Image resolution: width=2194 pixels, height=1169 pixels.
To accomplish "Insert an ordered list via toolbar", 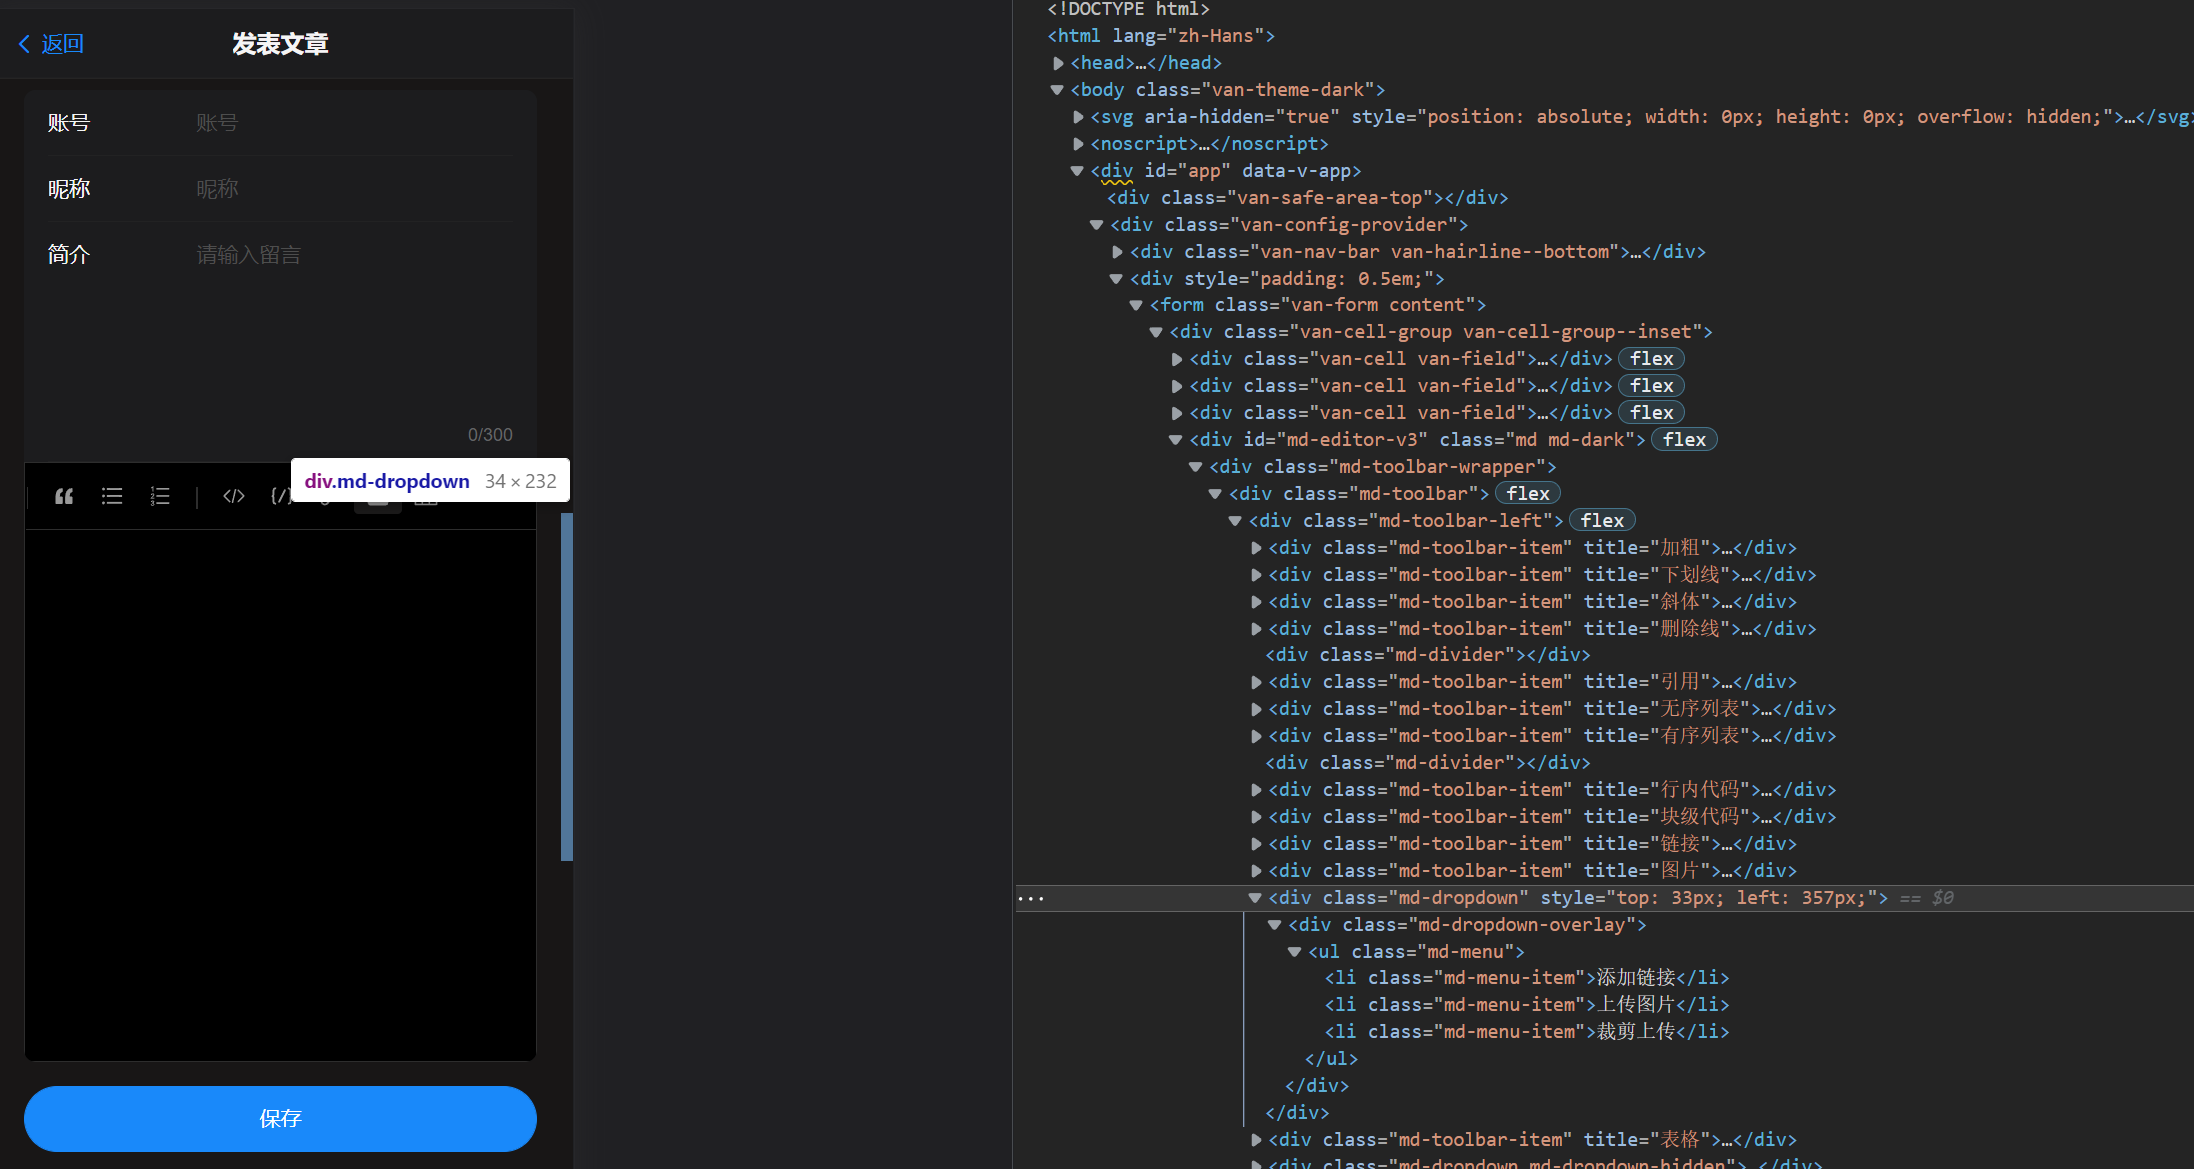I will tap(160, 496).
